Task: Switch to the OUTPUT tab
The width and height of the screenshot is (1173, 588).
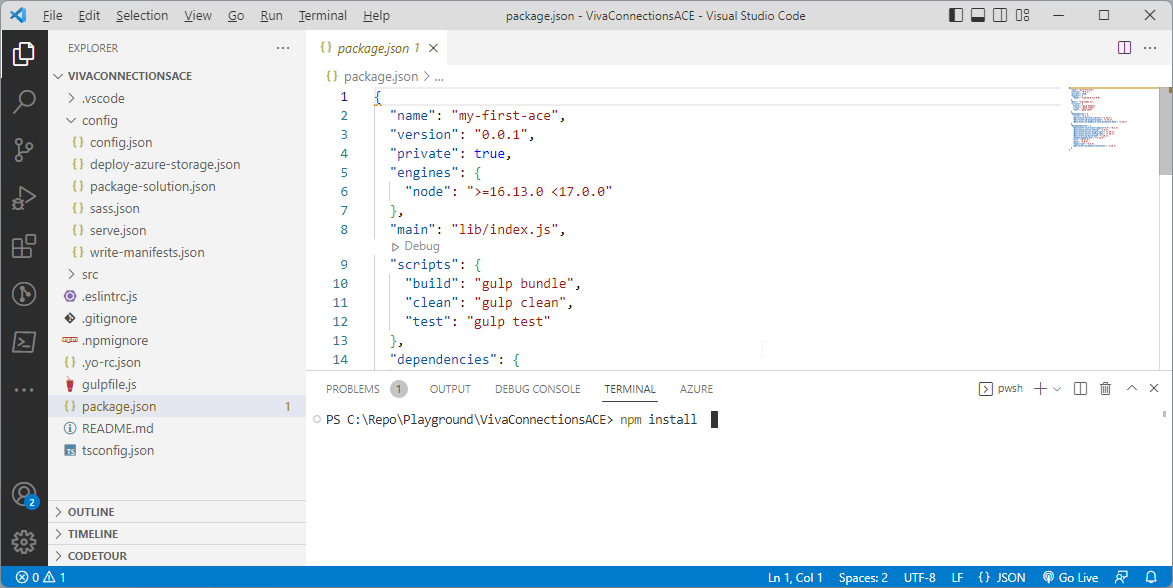Action: pos(449,389)
